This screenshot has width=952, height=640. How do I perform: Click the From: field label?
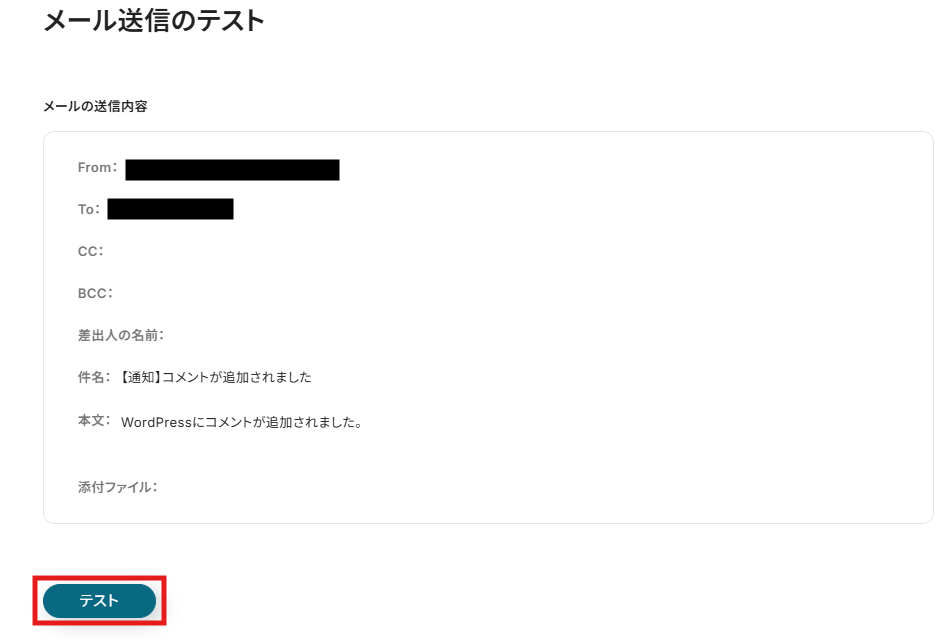coord(98,168)
